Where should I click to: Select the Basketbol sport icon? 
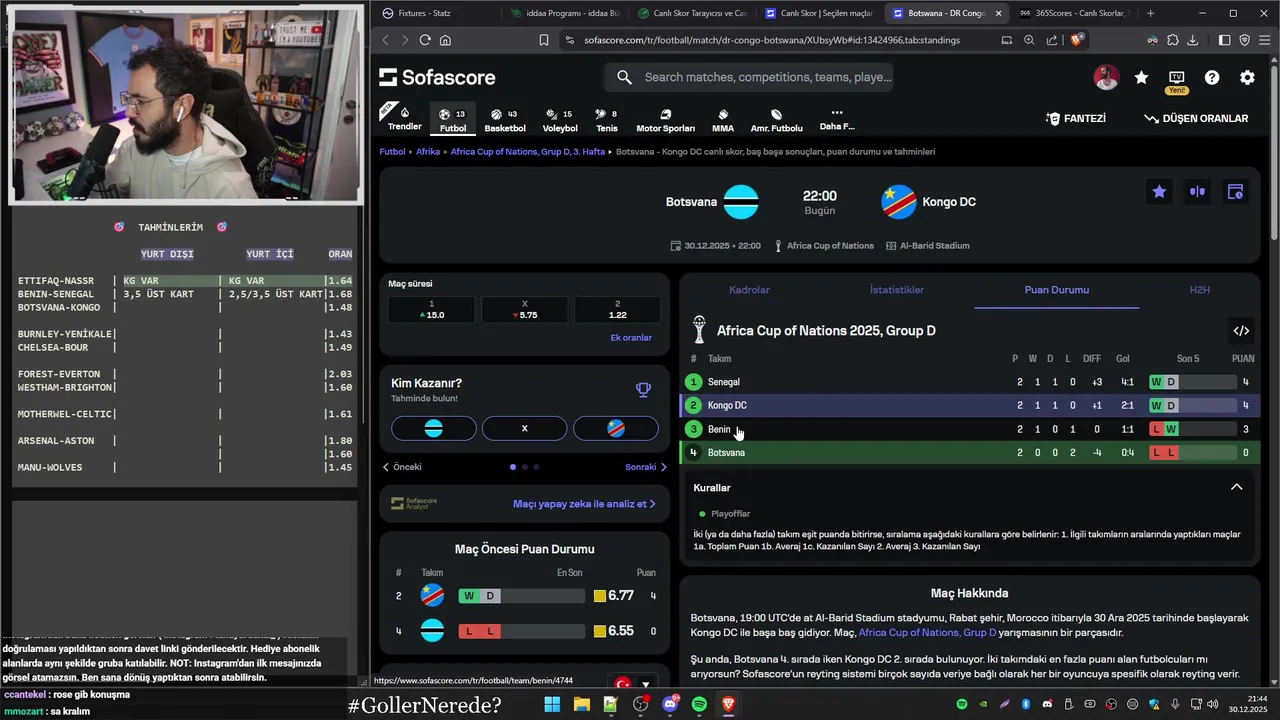tap(504, 120)
